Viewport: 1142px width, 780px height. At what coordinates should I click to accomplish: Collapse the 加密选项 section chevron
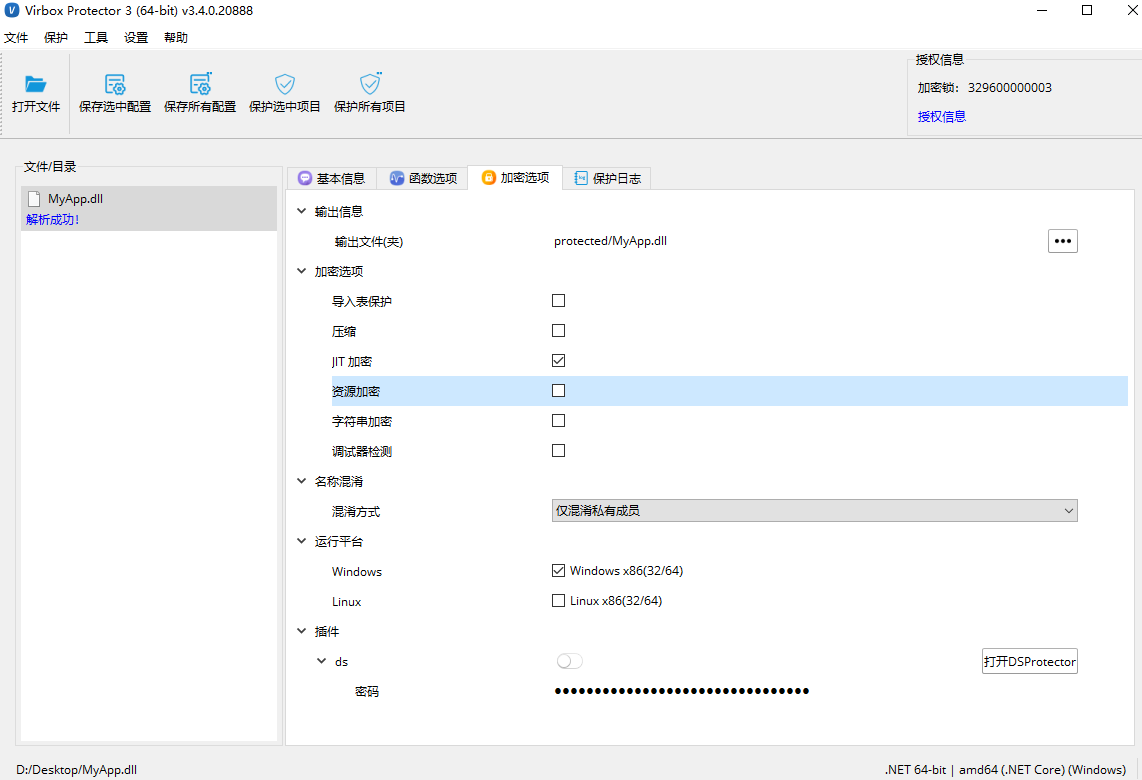click(x=302, y=271)
